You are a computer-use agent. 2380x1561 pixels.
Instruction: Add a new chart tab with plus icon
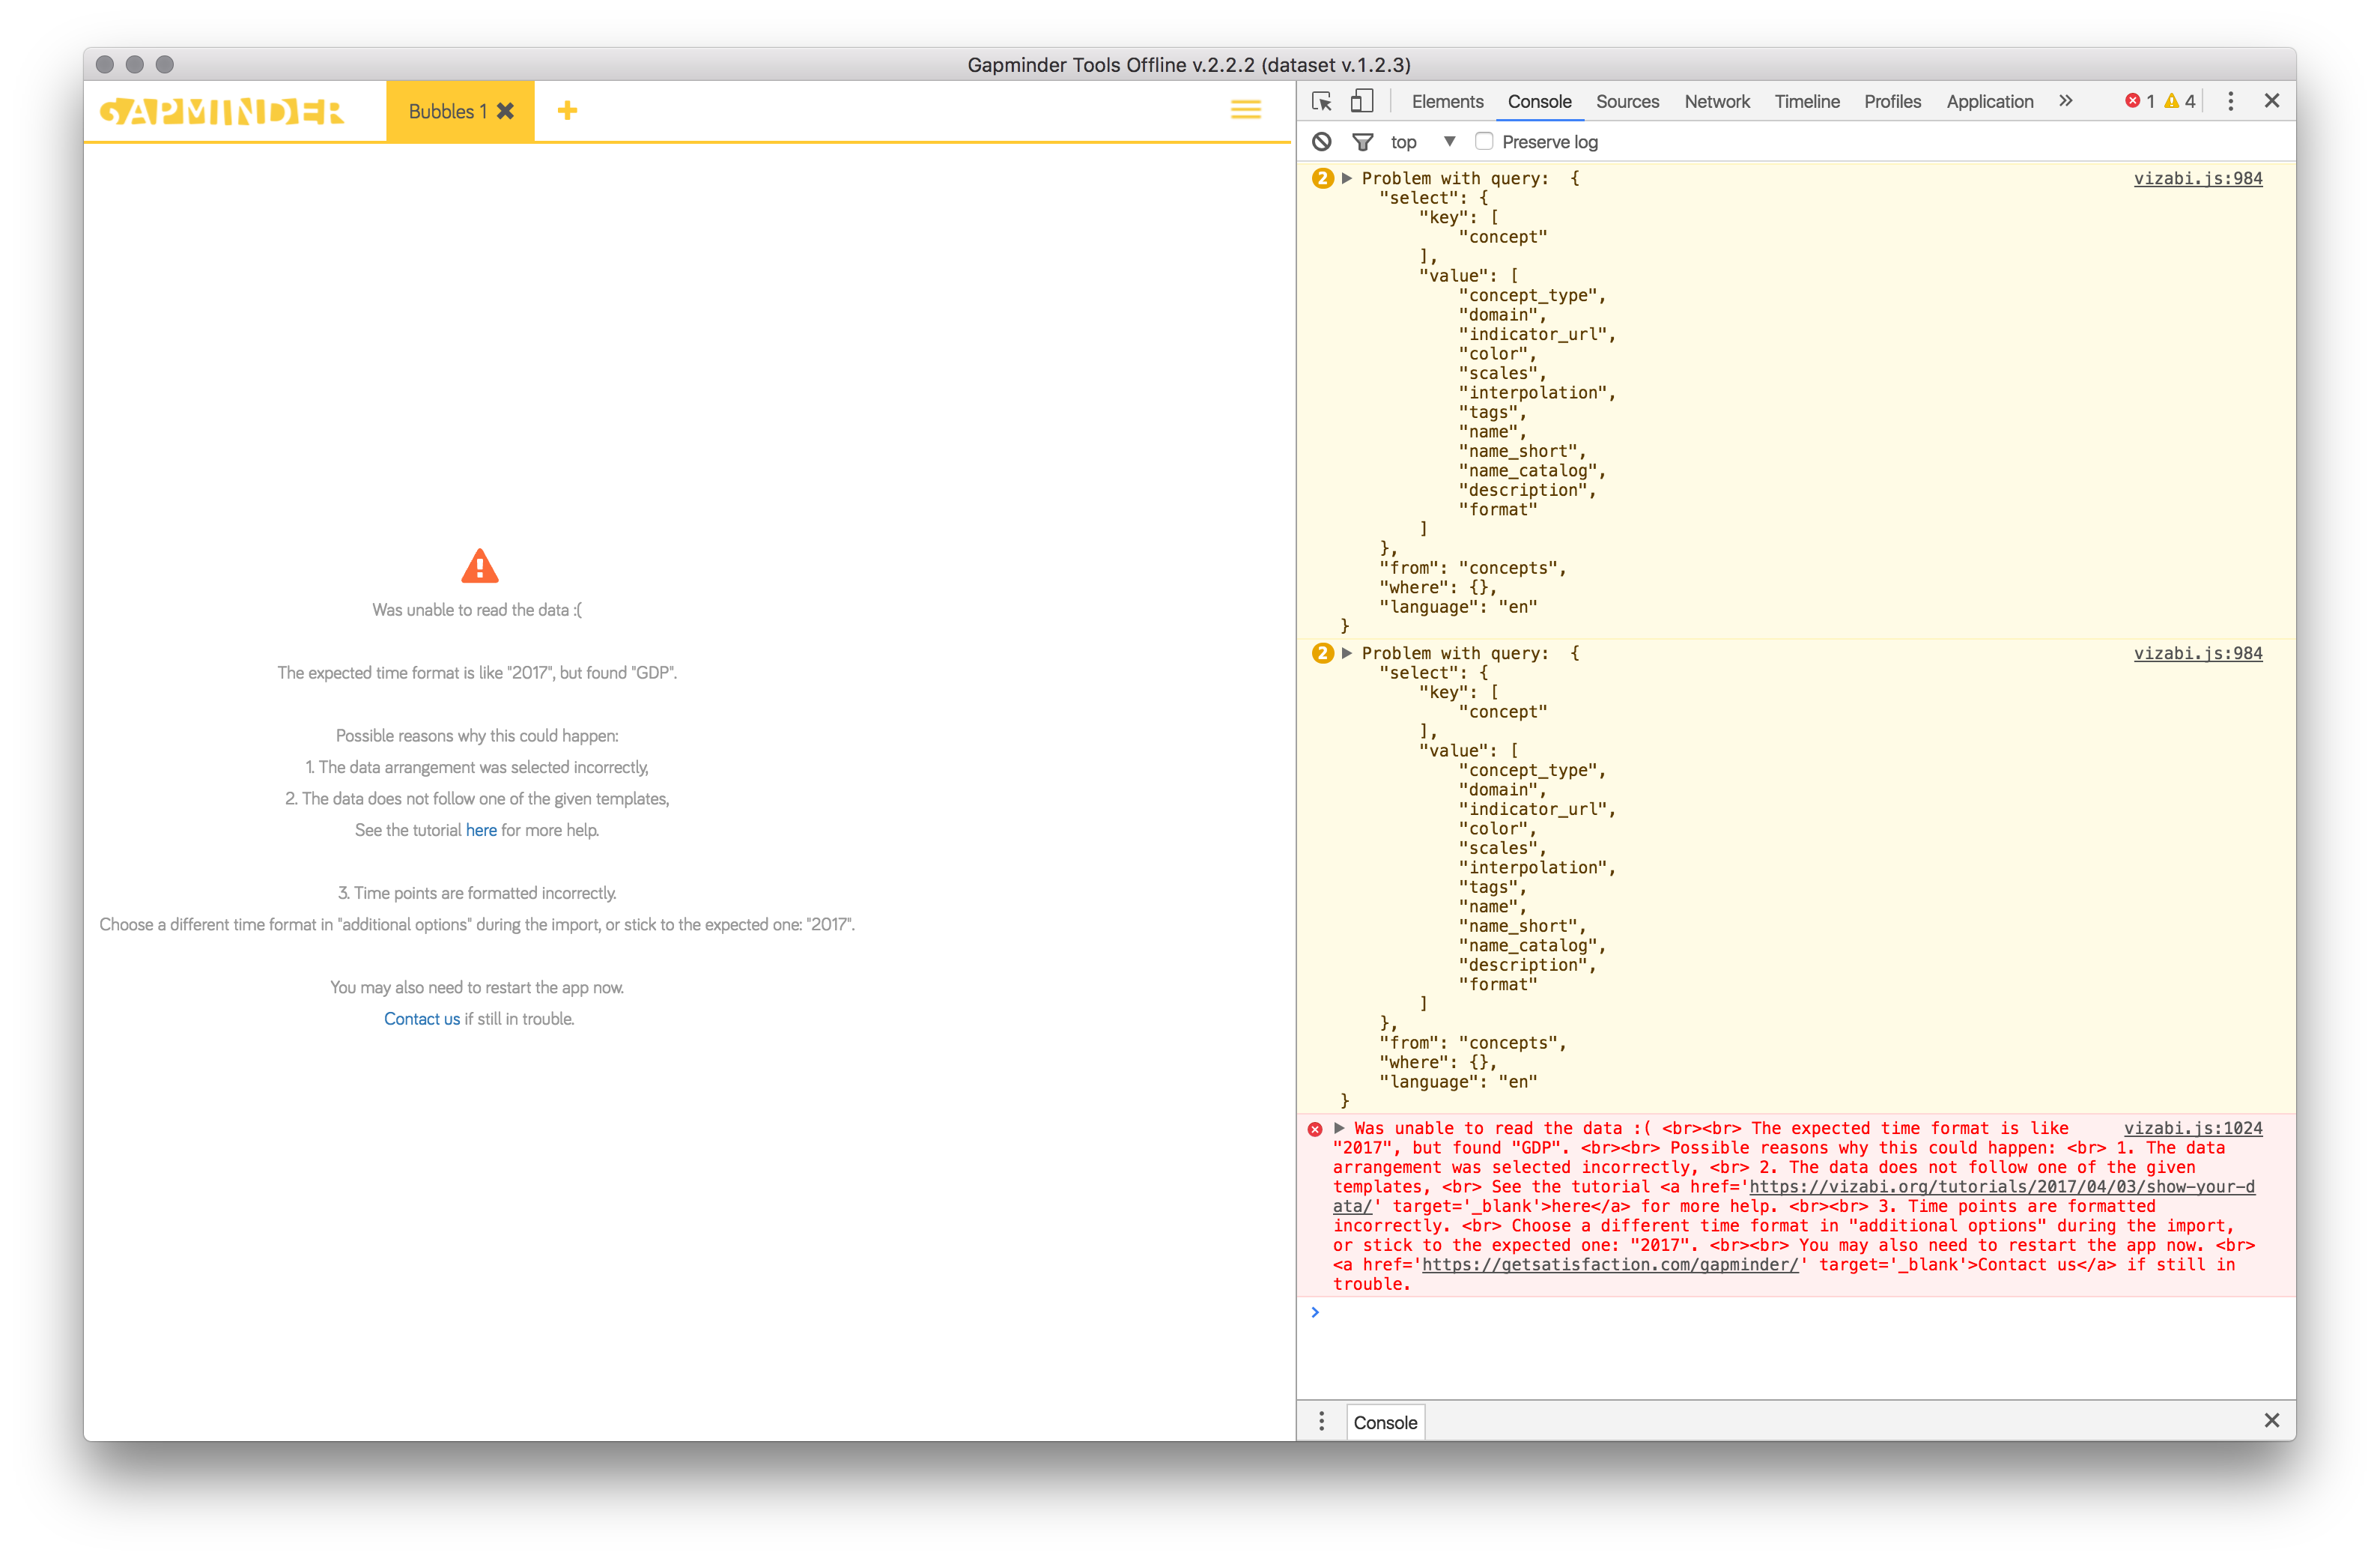tap(567, 111)
